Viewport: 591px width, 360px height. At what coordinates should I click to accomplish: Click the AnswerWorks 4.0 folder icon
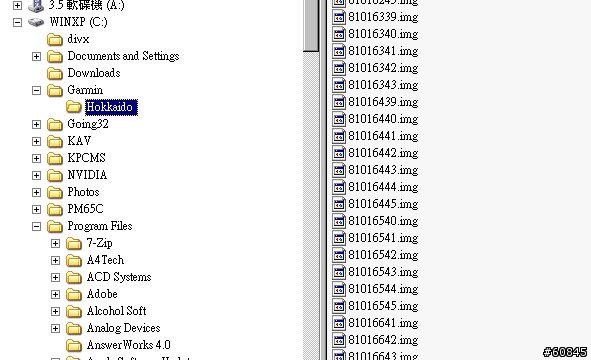[73, 345]
